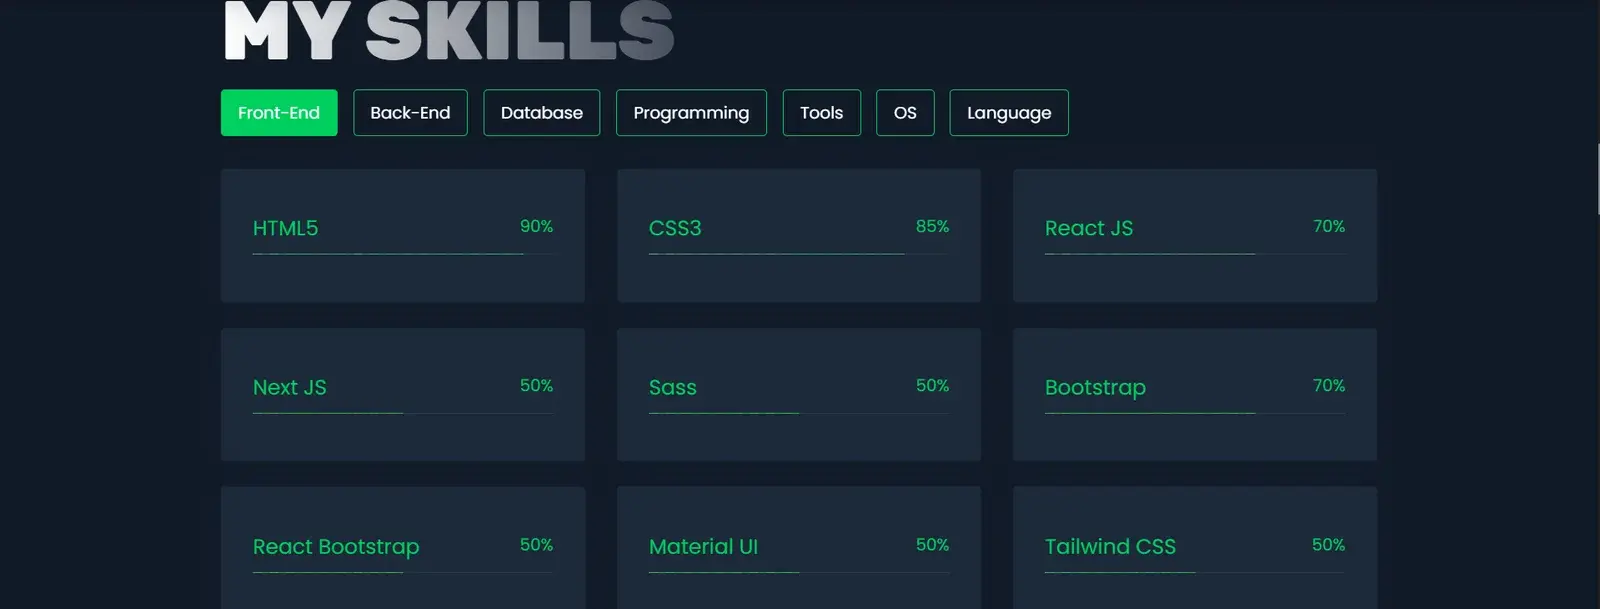Viewport: 1600px width, 609px height.
Task: Click the React JS progress bar
Action: [1195, 254]
